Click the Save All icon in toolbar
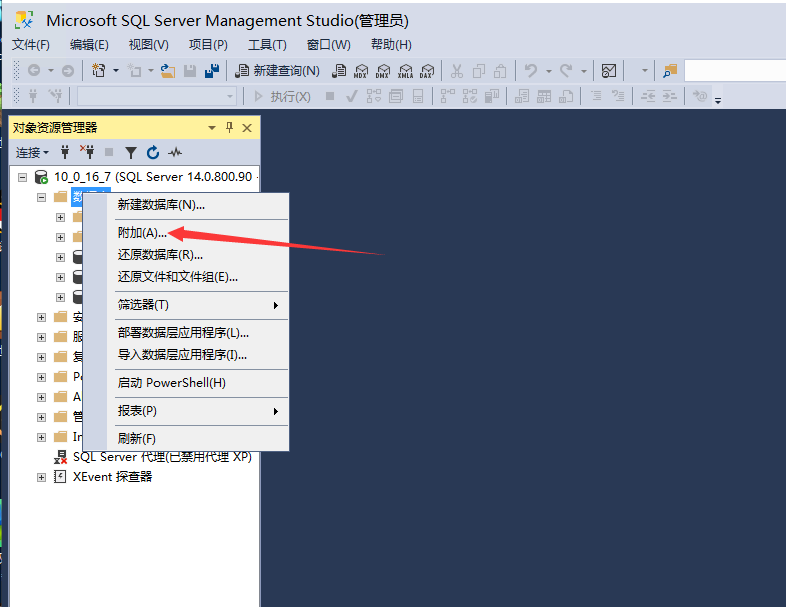The height and width of the screenshot is (607, 786). 212,70
